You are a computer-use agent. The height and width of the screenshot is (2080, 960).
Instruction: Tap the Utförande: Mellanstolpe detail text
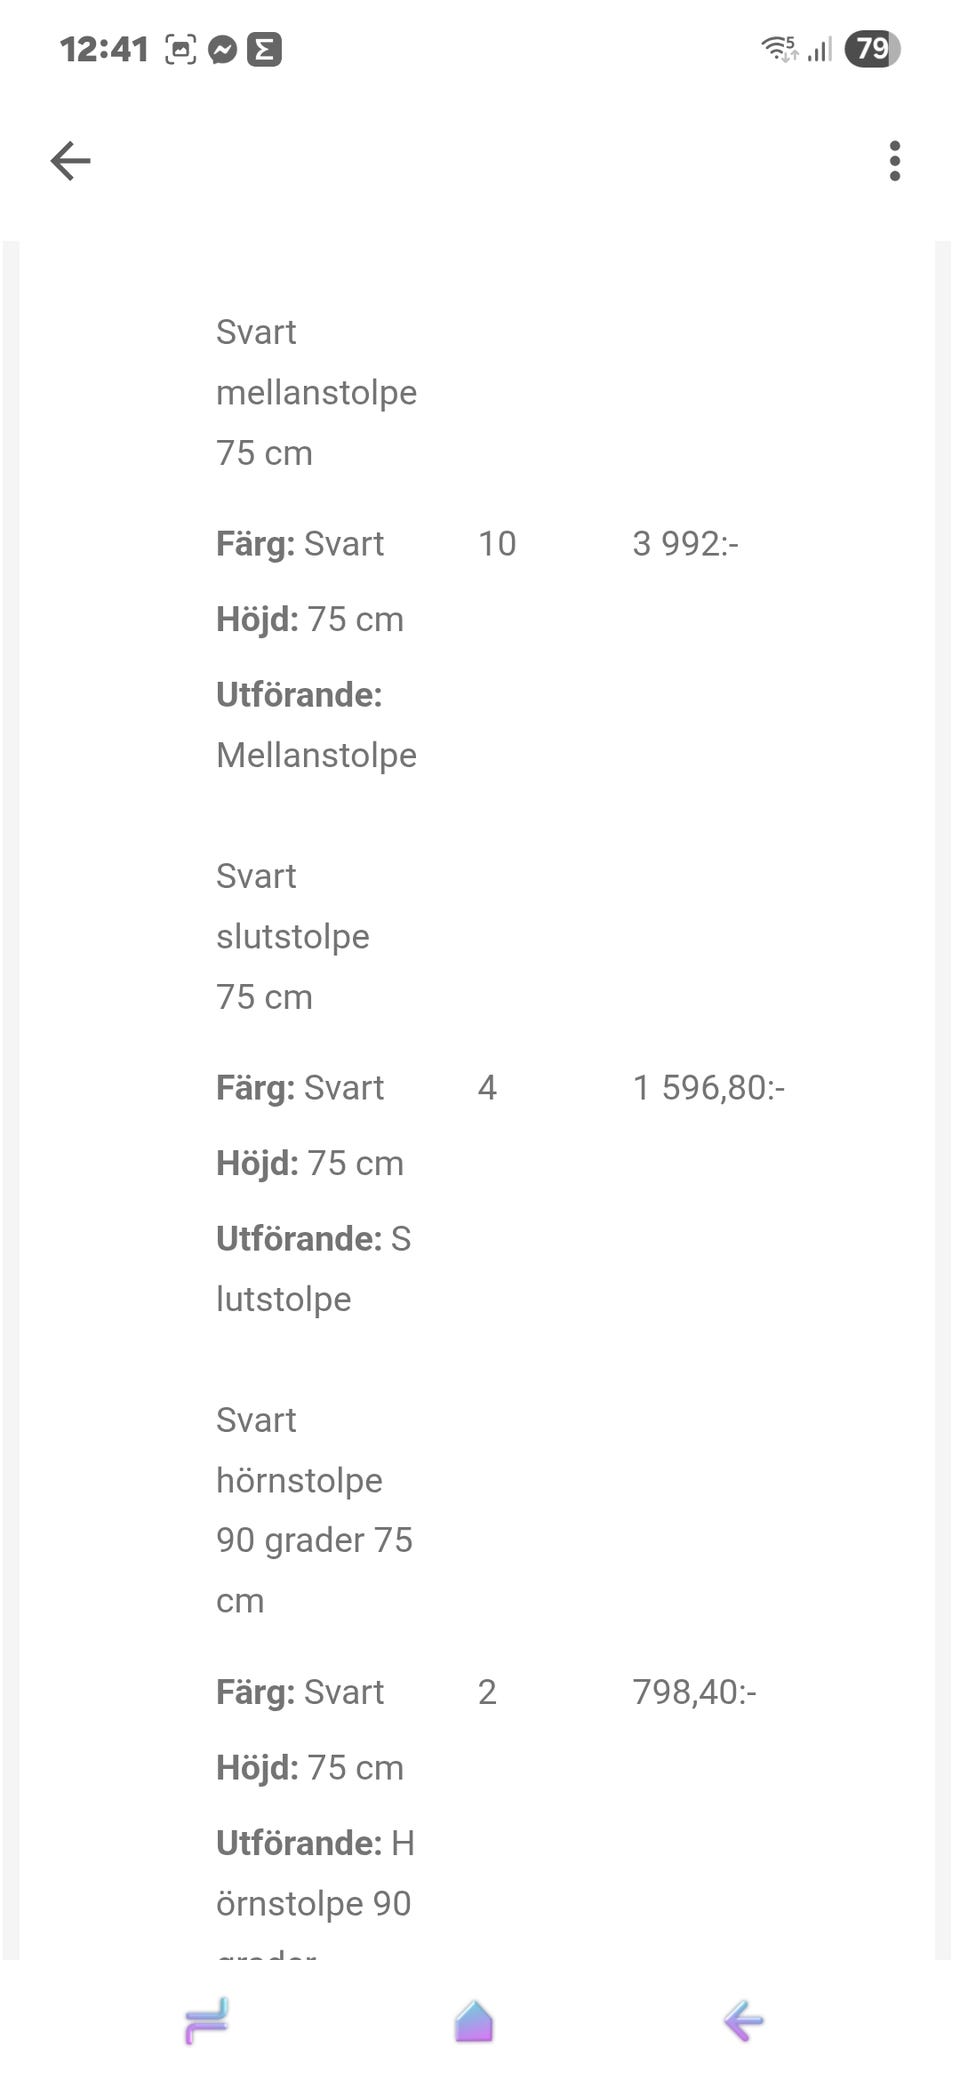316,725
